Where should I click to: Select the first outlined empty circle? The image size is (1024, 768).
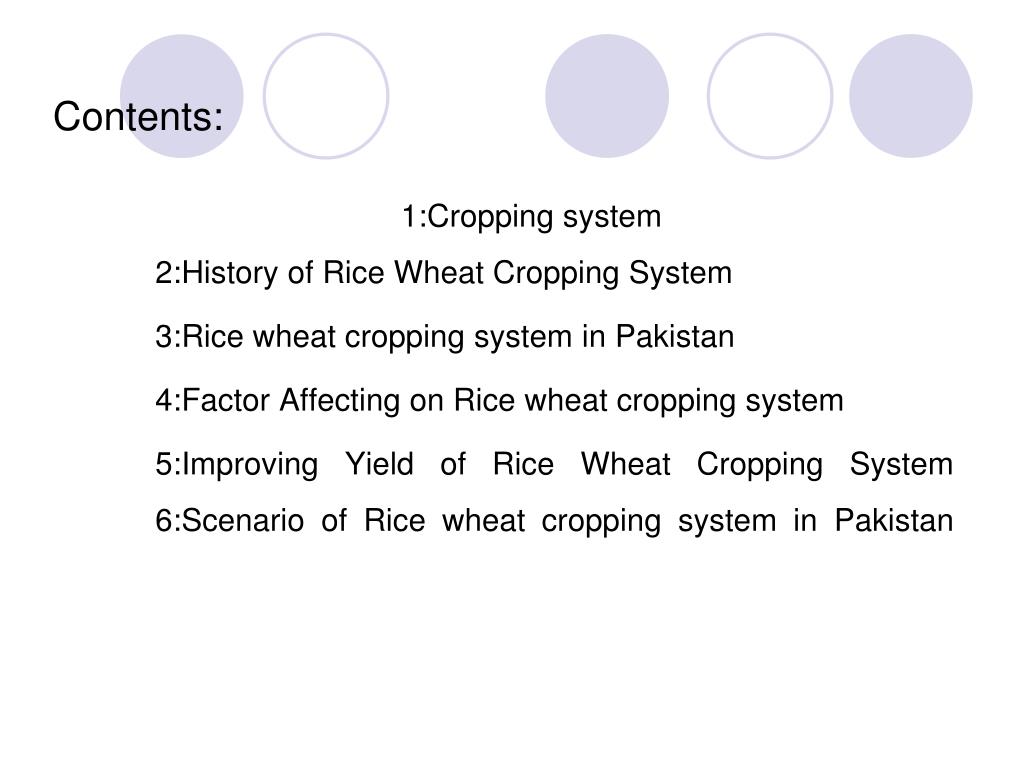[326, 96]
